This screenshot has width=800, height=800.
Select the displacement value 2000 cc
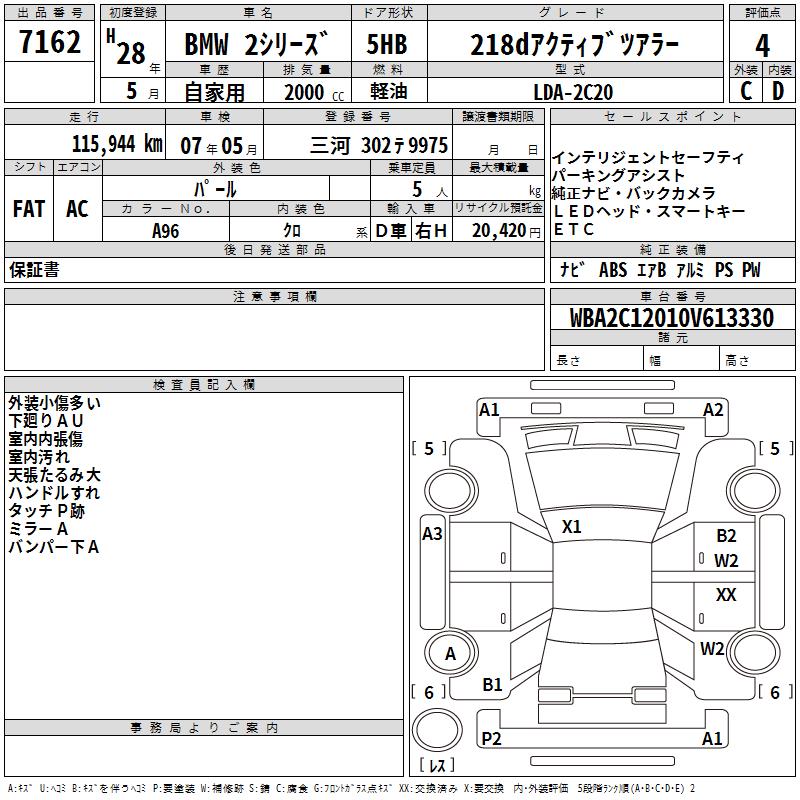[x=314, y=92]
